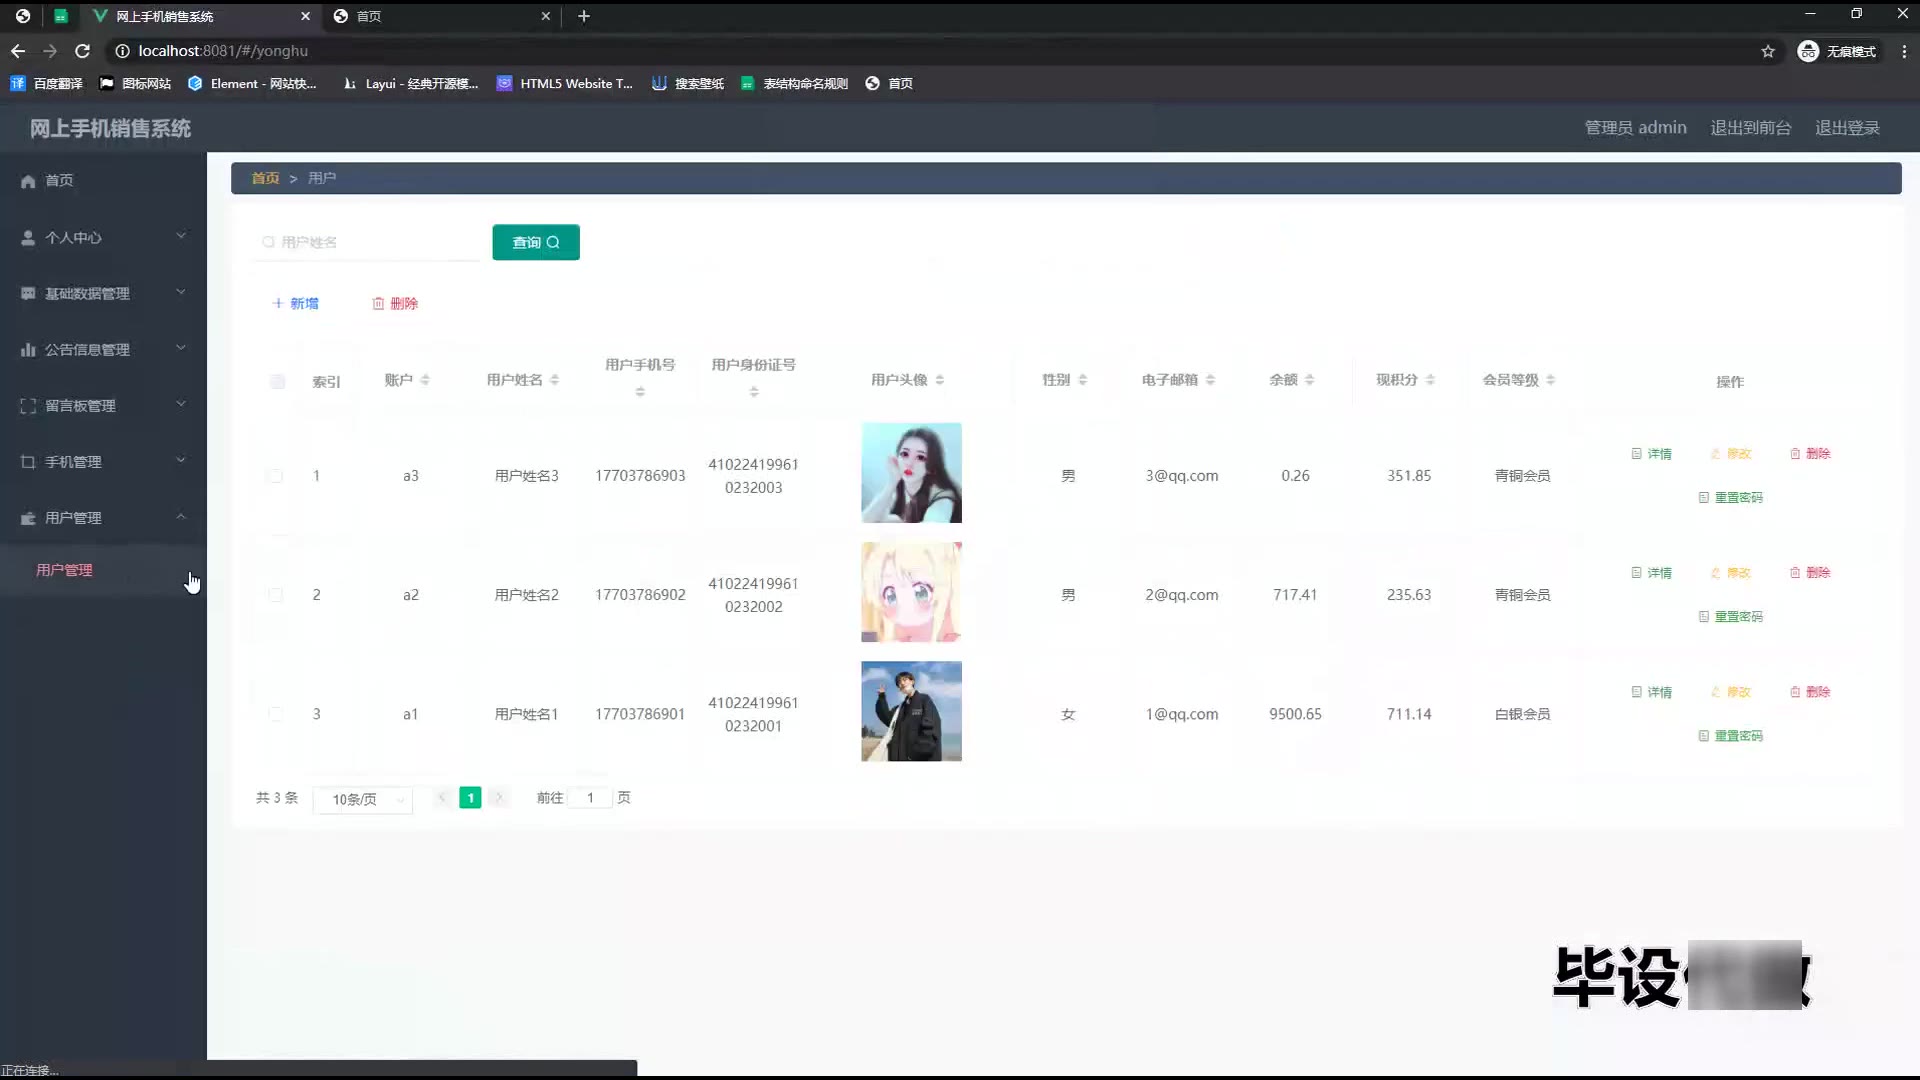The height and width of the screenshot is (1080, 1920).
Task: Toggle the select-all checkbox in the table header
Action: point(277,382)
